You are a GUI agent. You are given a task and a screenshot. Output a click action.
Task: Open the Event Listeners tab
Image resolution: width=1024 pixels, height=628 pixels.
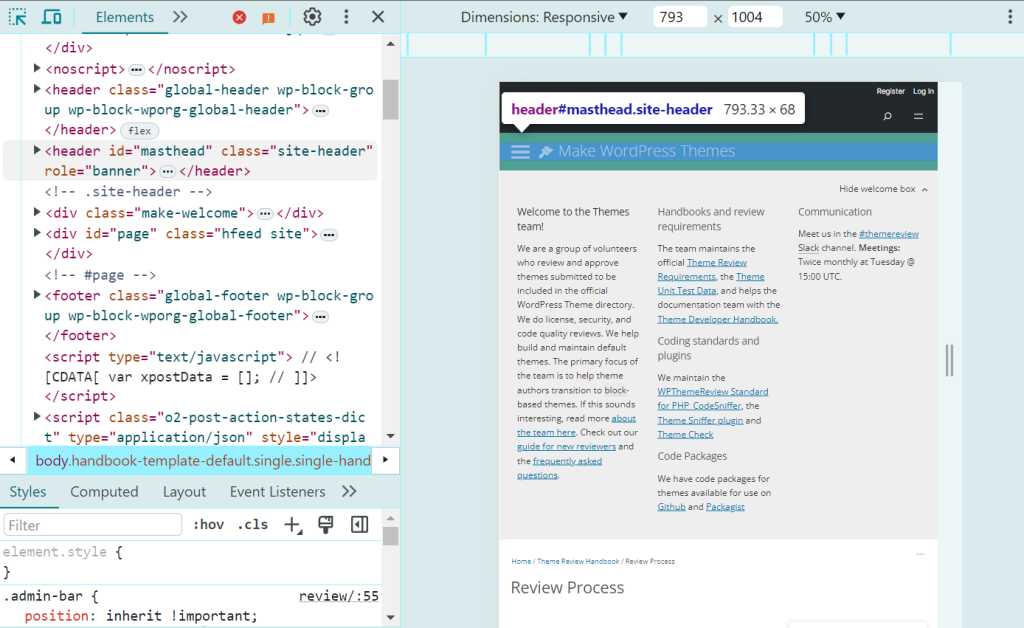(x=277, y=491)
